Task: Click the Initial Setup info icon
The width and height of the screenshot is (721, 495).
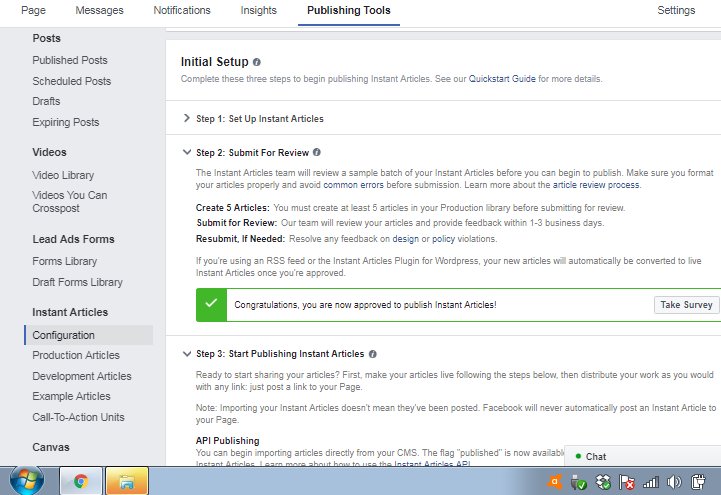Action: pyautogui.click(x=257, y=62)
